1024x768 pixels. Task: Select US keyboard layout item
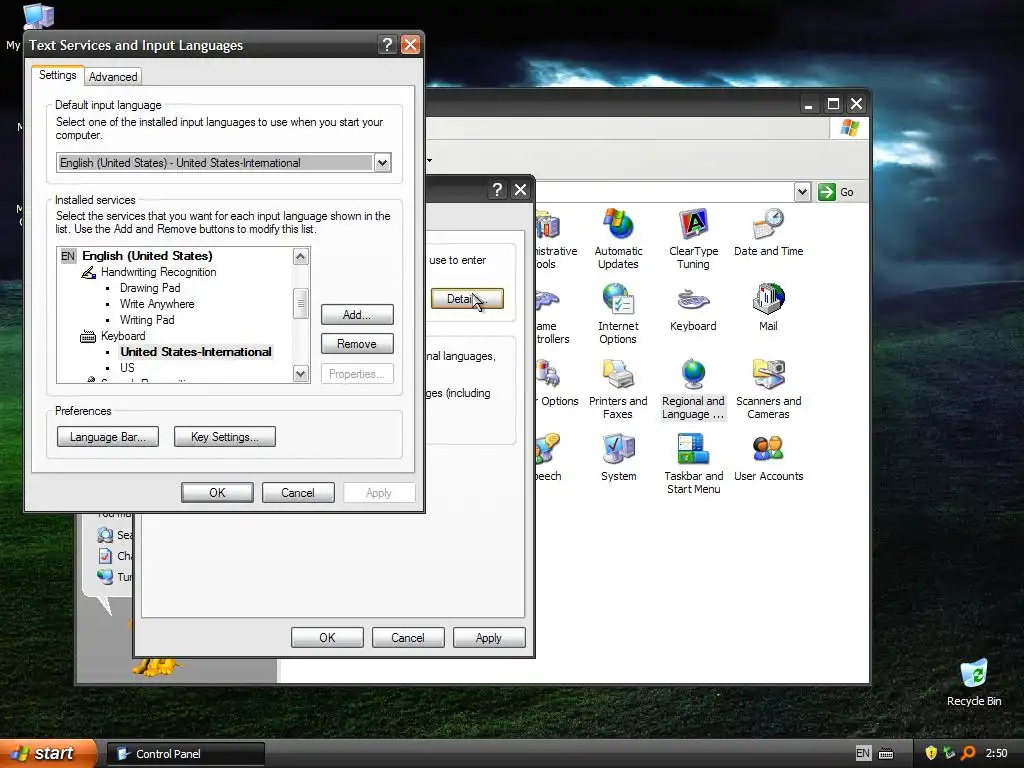click(127, 368)
